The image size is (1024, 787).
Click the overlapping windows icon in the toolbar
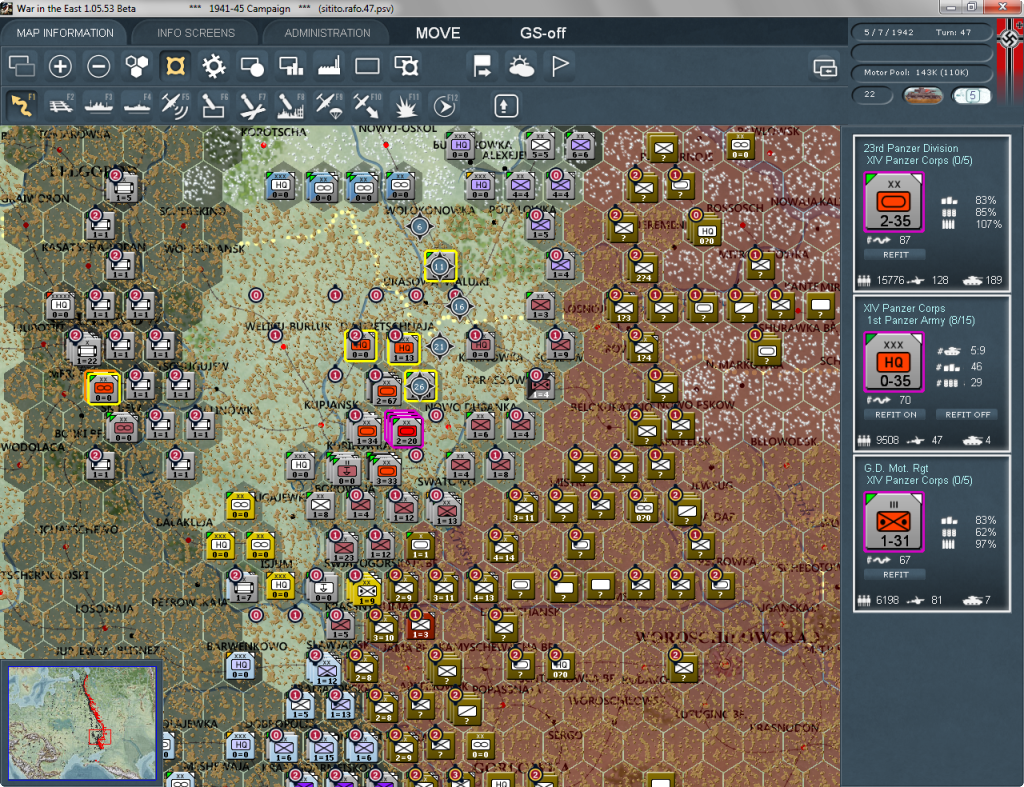click(22, 66)
